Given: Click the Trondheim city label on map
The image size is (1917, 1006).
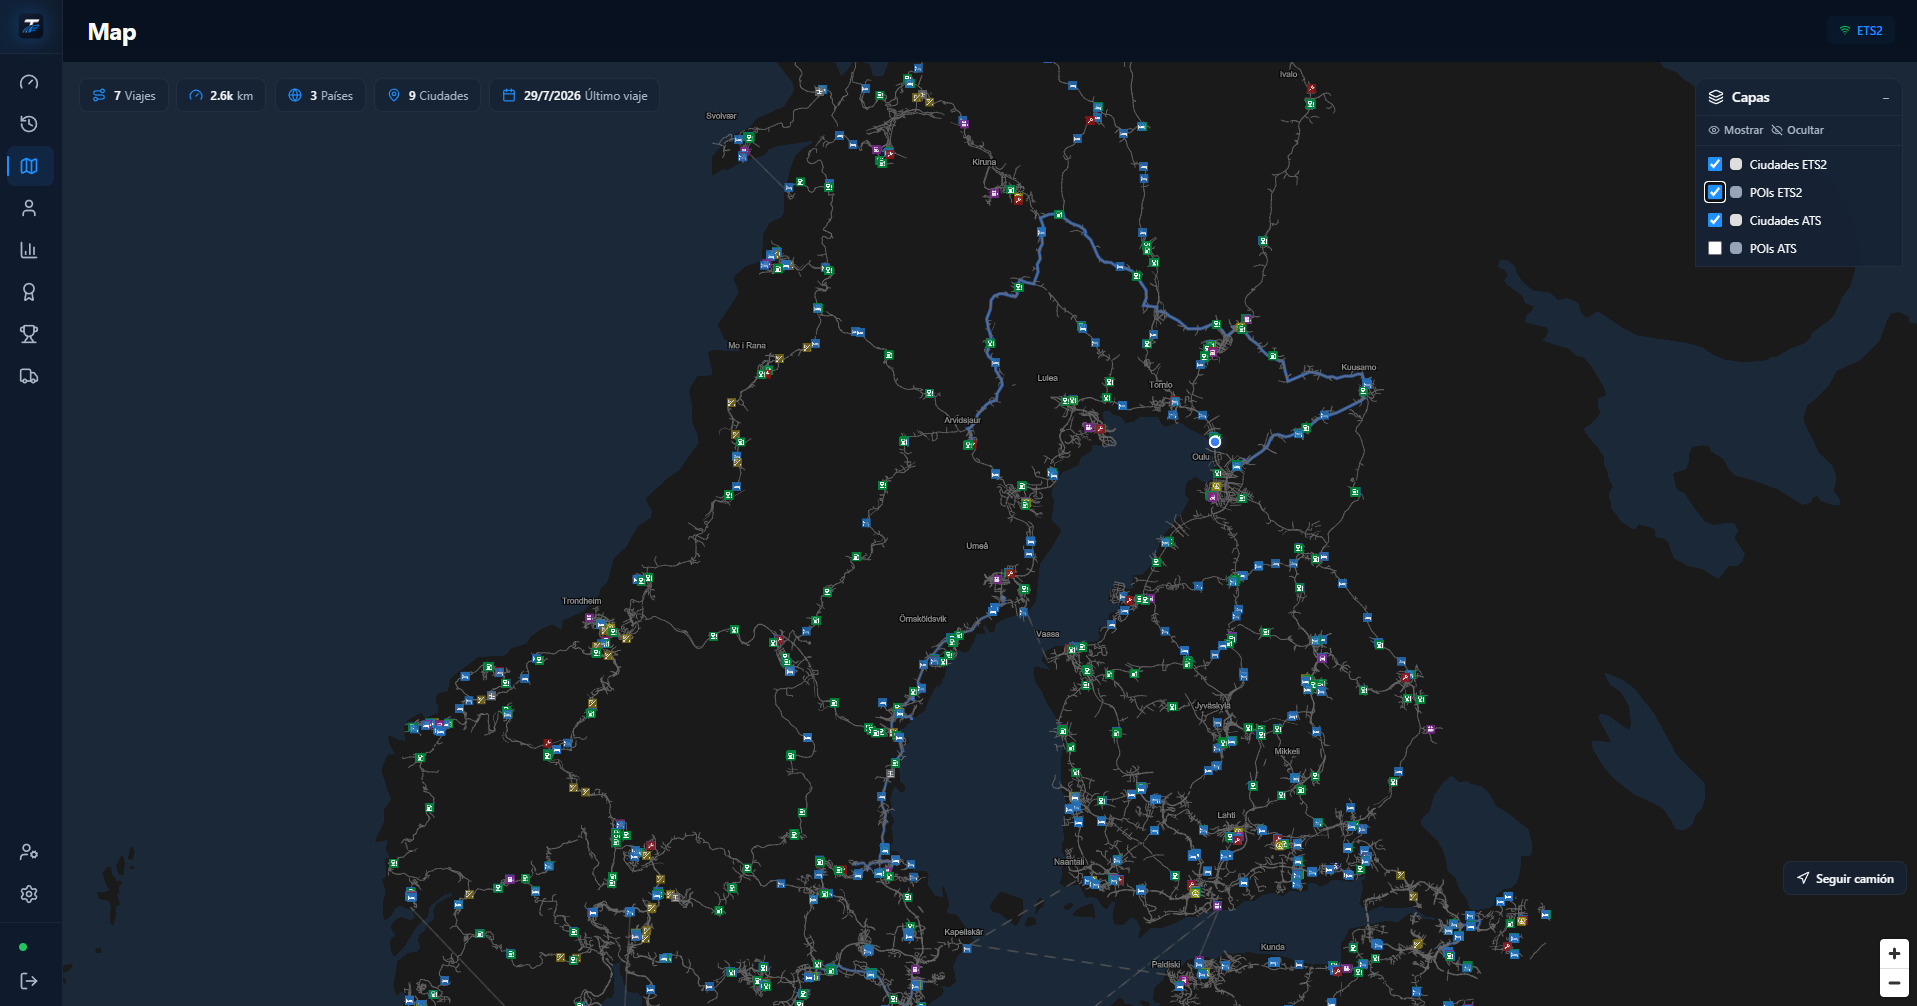Looking at the screenshot, I should click(x=582, y=601).
